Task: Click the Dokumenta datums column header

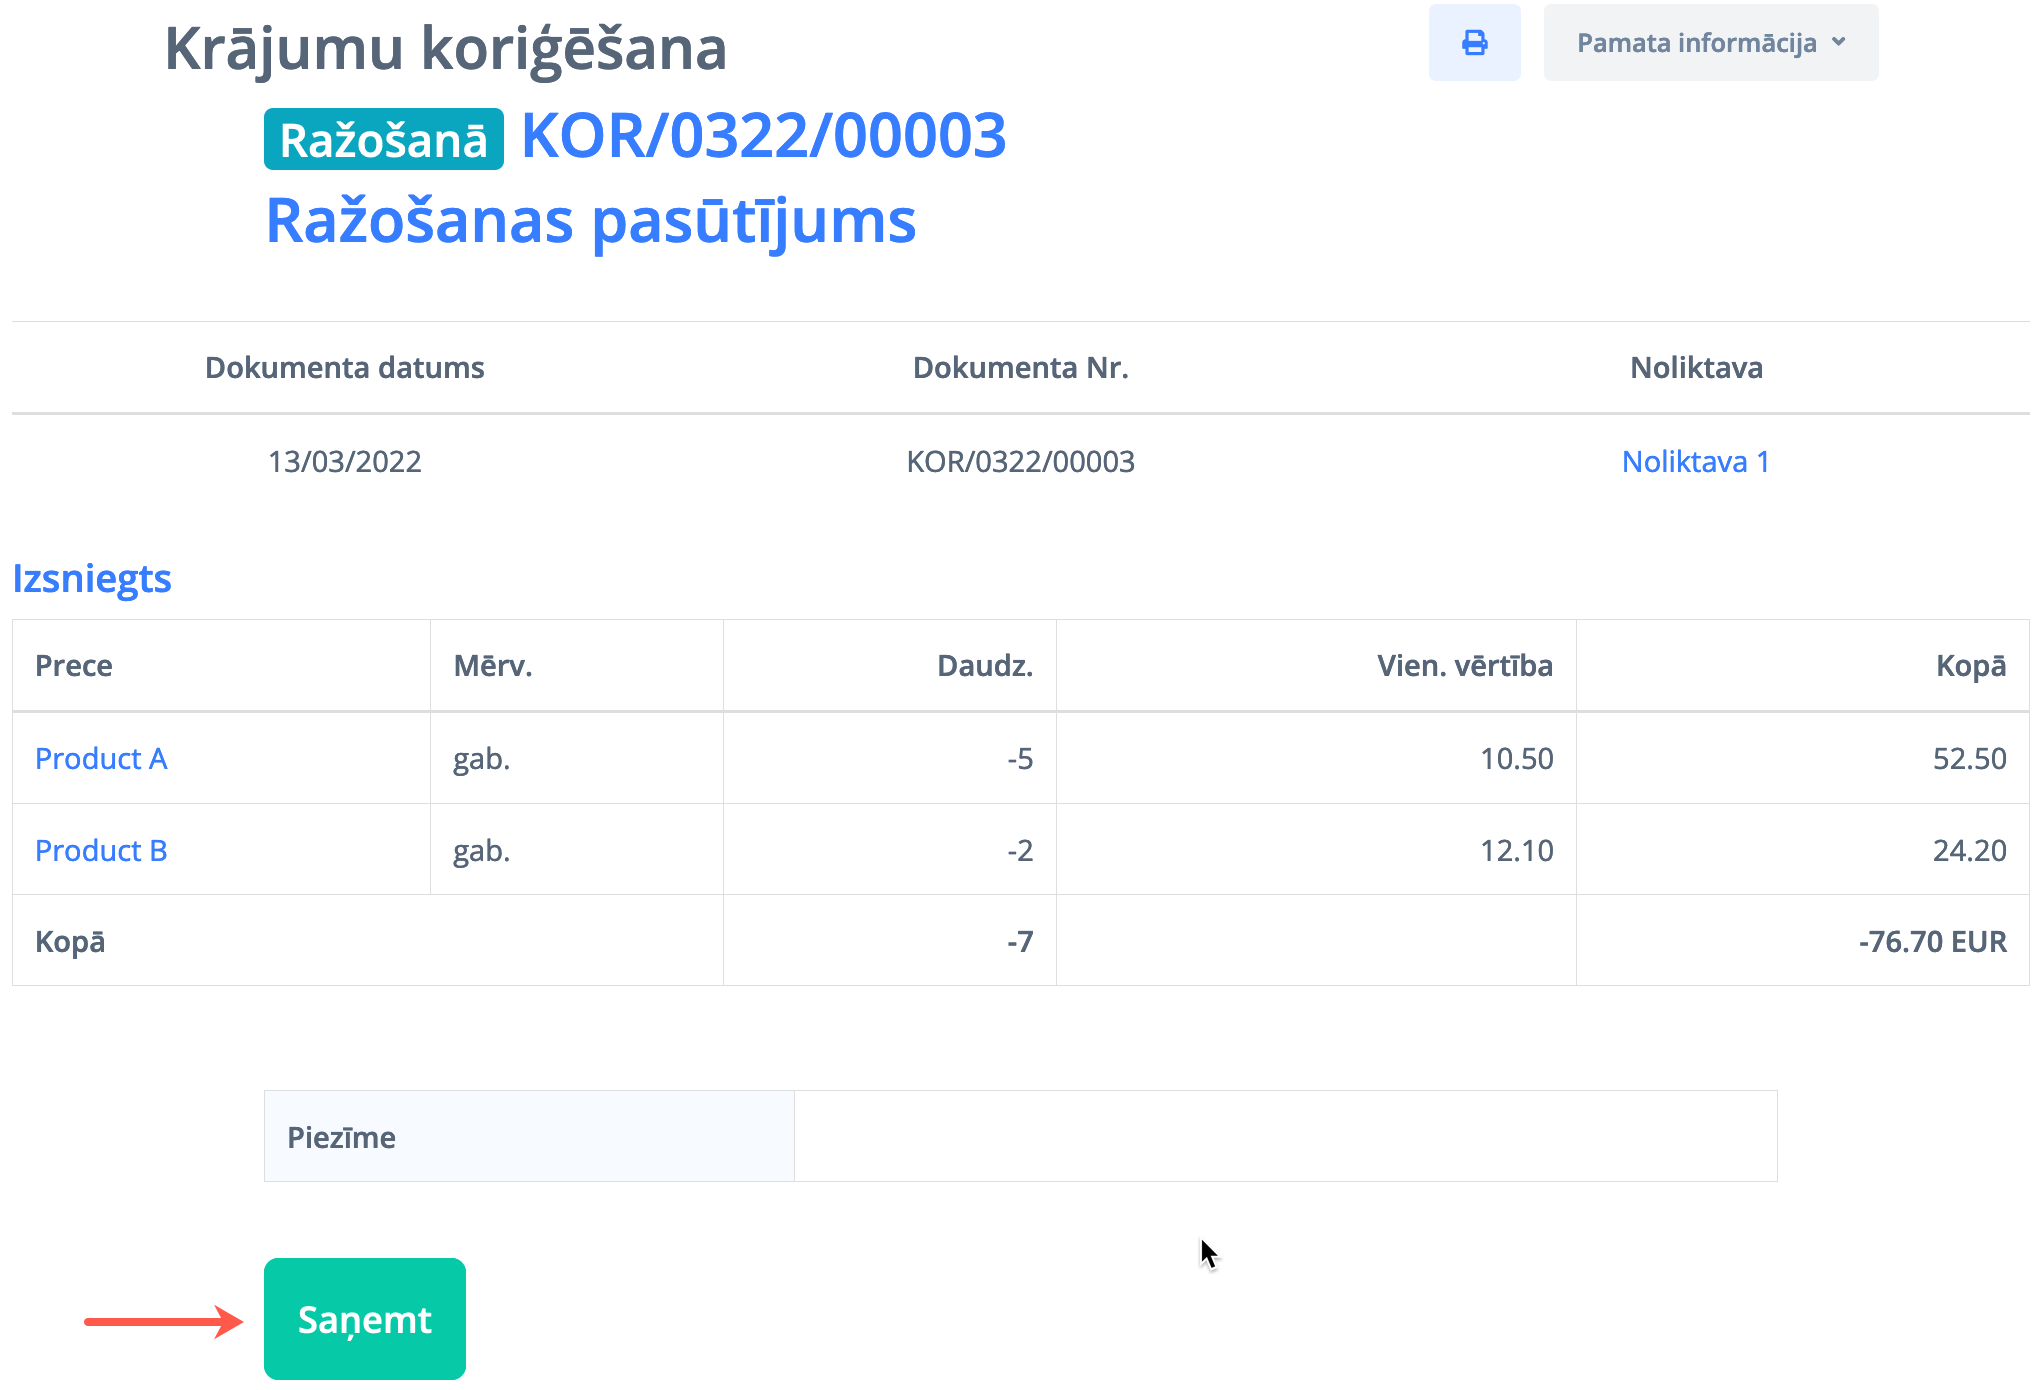Action: pyautogui.click(x=344, y=368)
